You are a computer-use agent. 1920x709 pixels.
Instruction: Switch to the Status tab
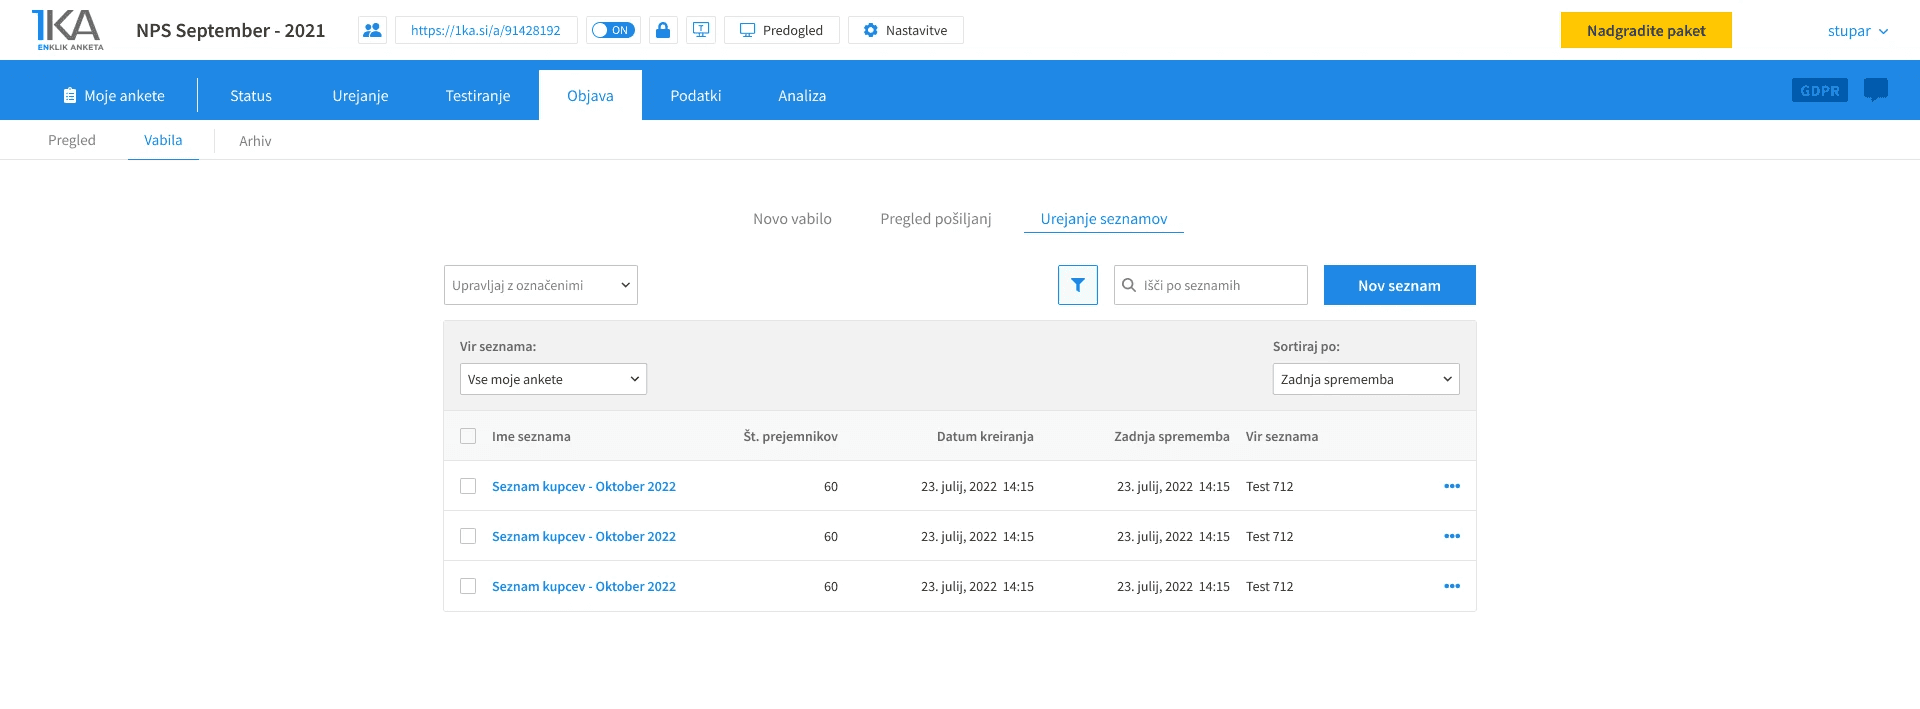251,95
